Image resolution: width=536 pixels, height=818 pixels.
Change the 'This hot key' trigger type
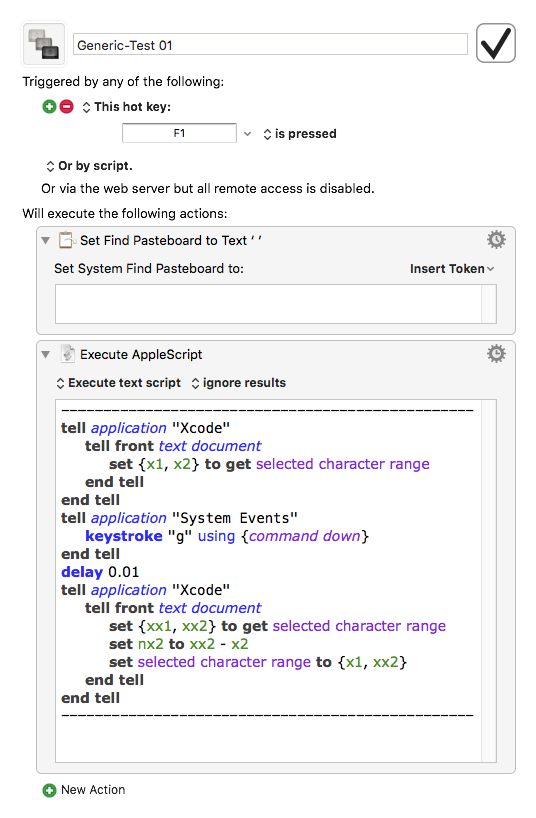(126, 107)
